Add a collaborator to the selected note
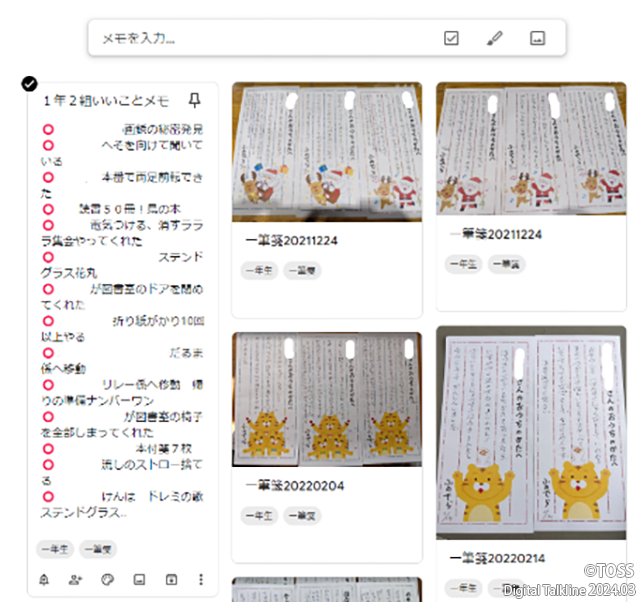 click(75, 579)
